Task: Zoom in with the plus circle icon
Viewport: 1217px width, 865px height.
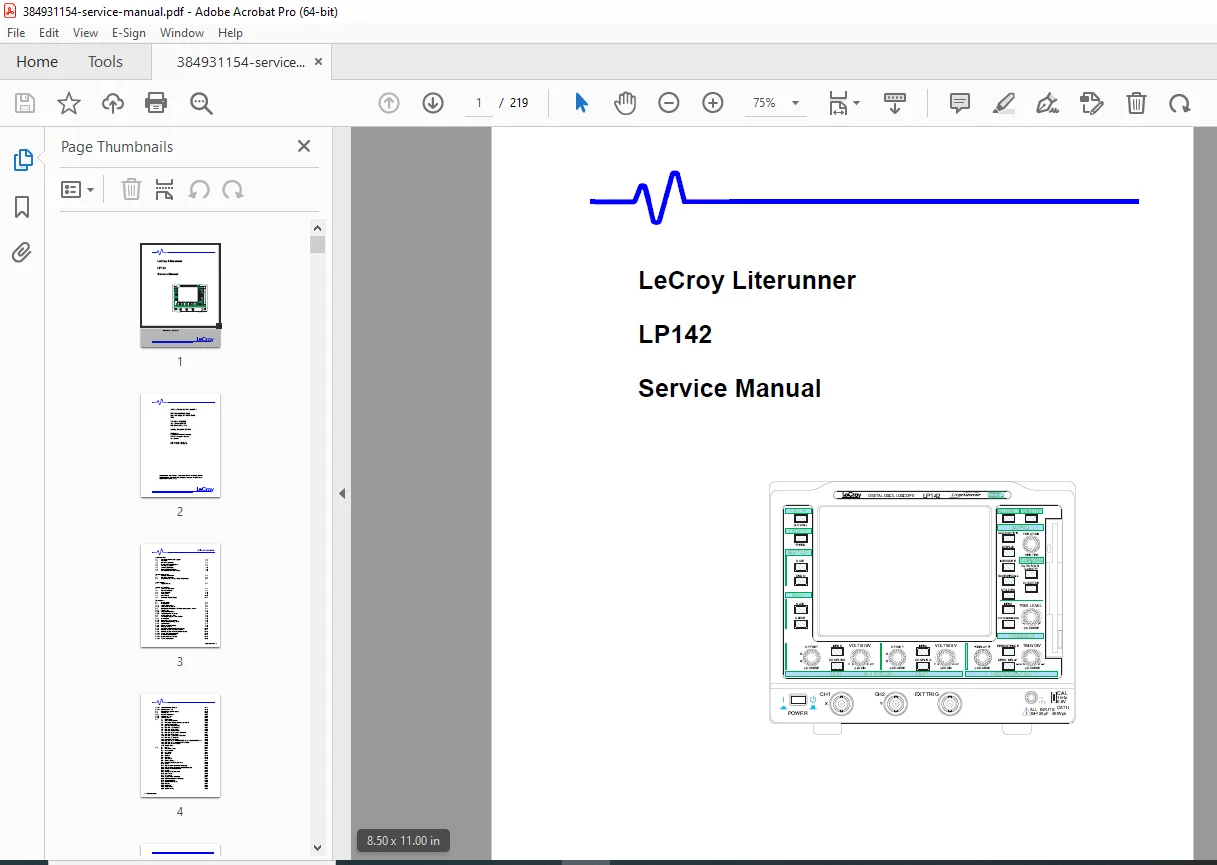Action: [x=713, y=103]
